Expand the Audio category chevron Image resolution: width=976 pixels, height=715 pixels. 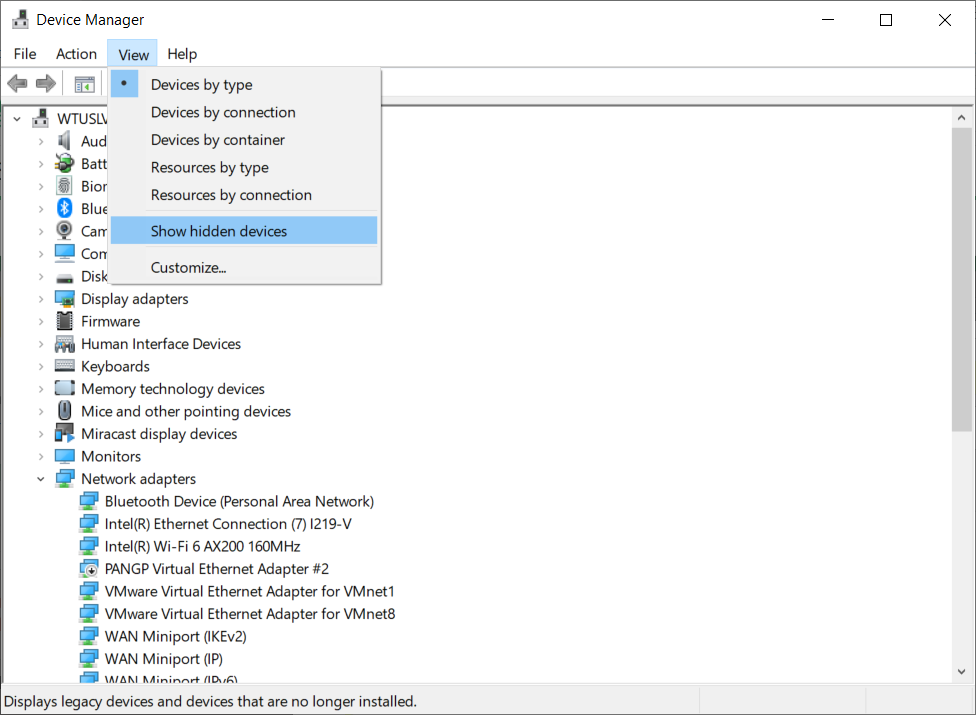click(x=41, y=142)
